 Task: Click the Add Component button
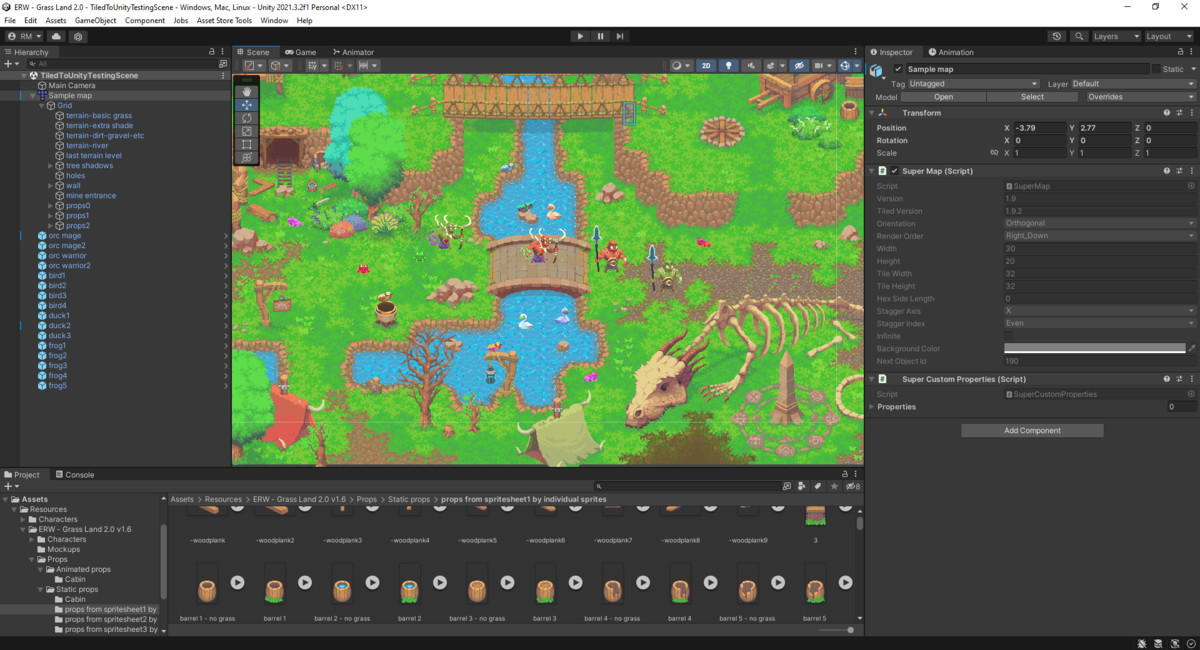1032,430
